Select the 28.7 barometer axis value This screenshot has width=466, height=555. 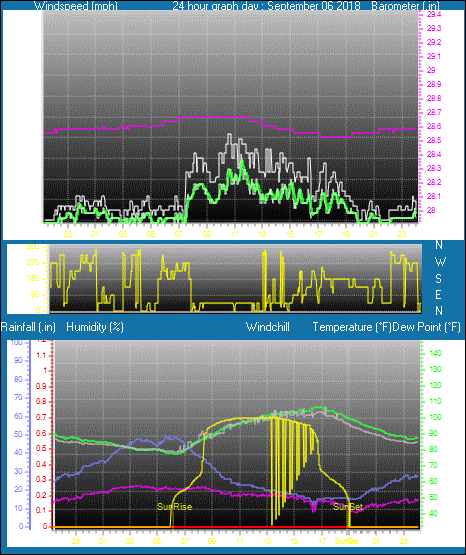434,112
